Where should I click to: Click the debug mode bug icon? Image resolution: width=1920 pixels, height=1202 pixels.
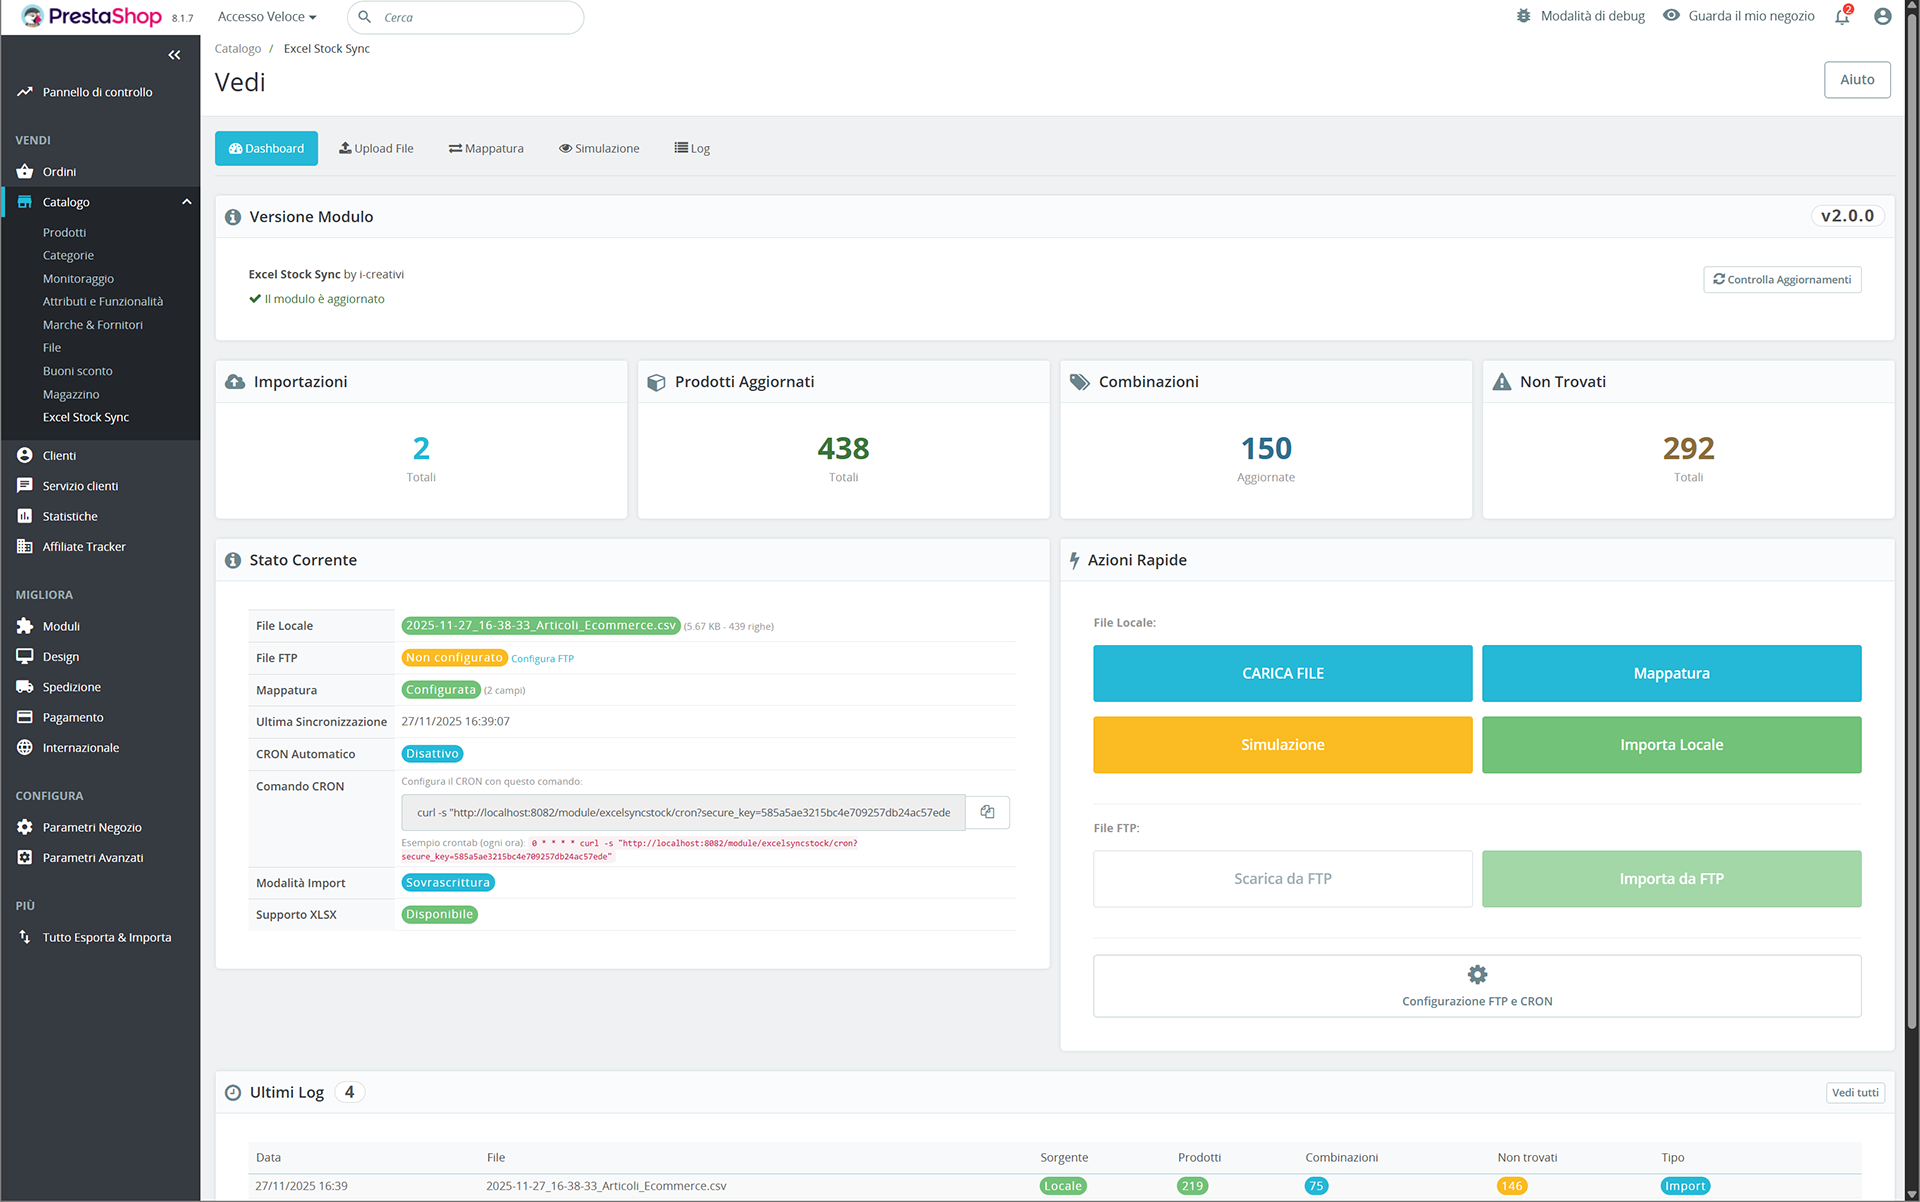pos(1523,16)
